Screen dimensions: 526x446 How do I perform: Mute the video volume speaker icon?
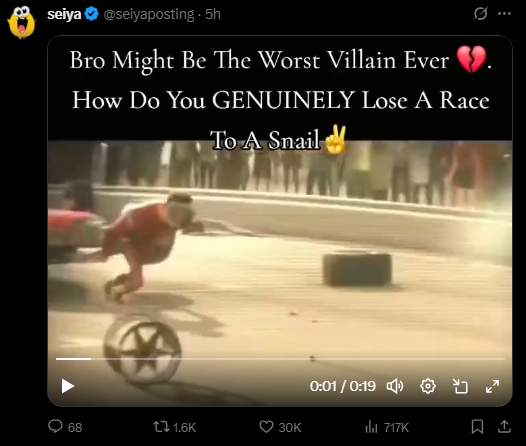click(x=395, y=386)
